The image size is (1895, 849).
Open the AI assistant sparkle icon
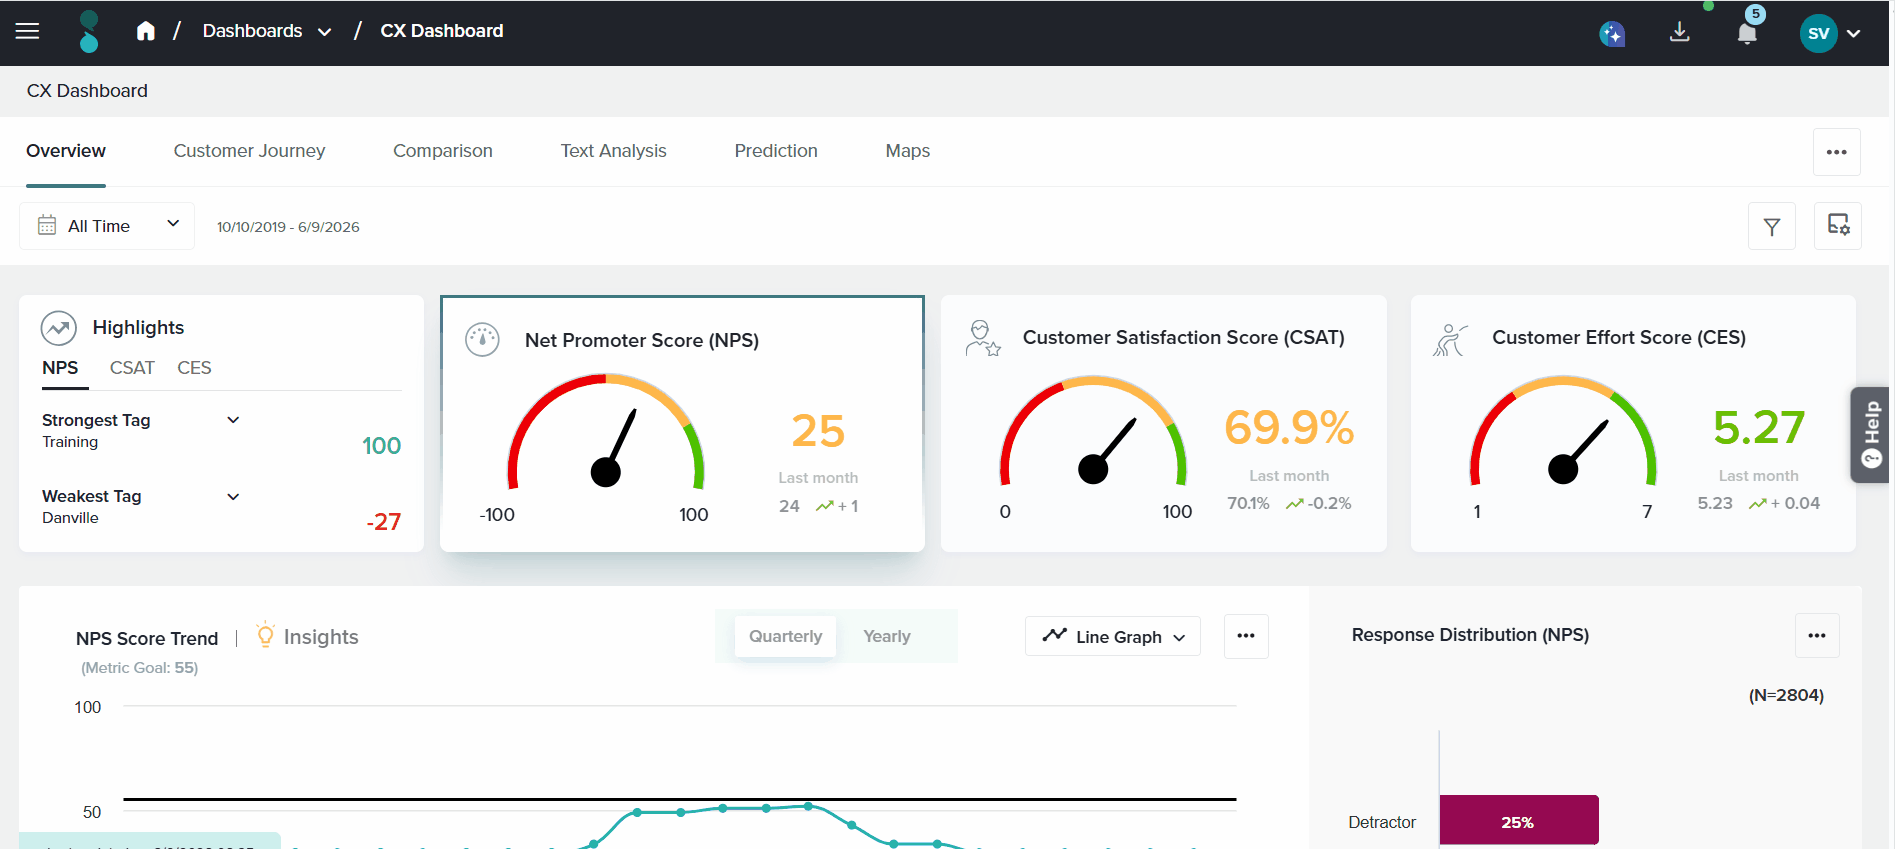[1612, 34]
